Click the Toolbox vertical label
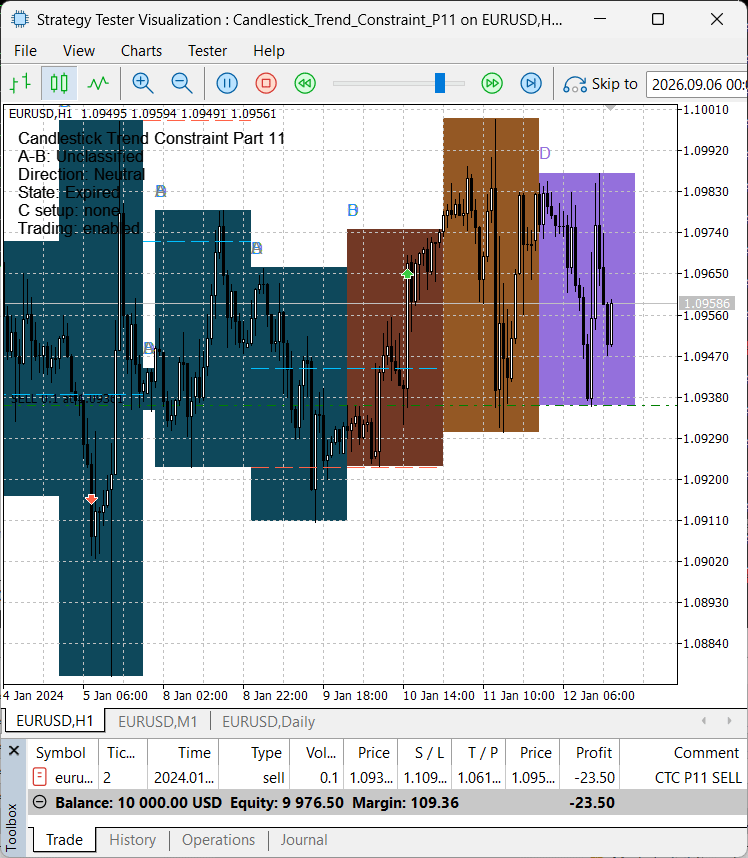This screenshot has height=858, width=748. click(12, 826)
